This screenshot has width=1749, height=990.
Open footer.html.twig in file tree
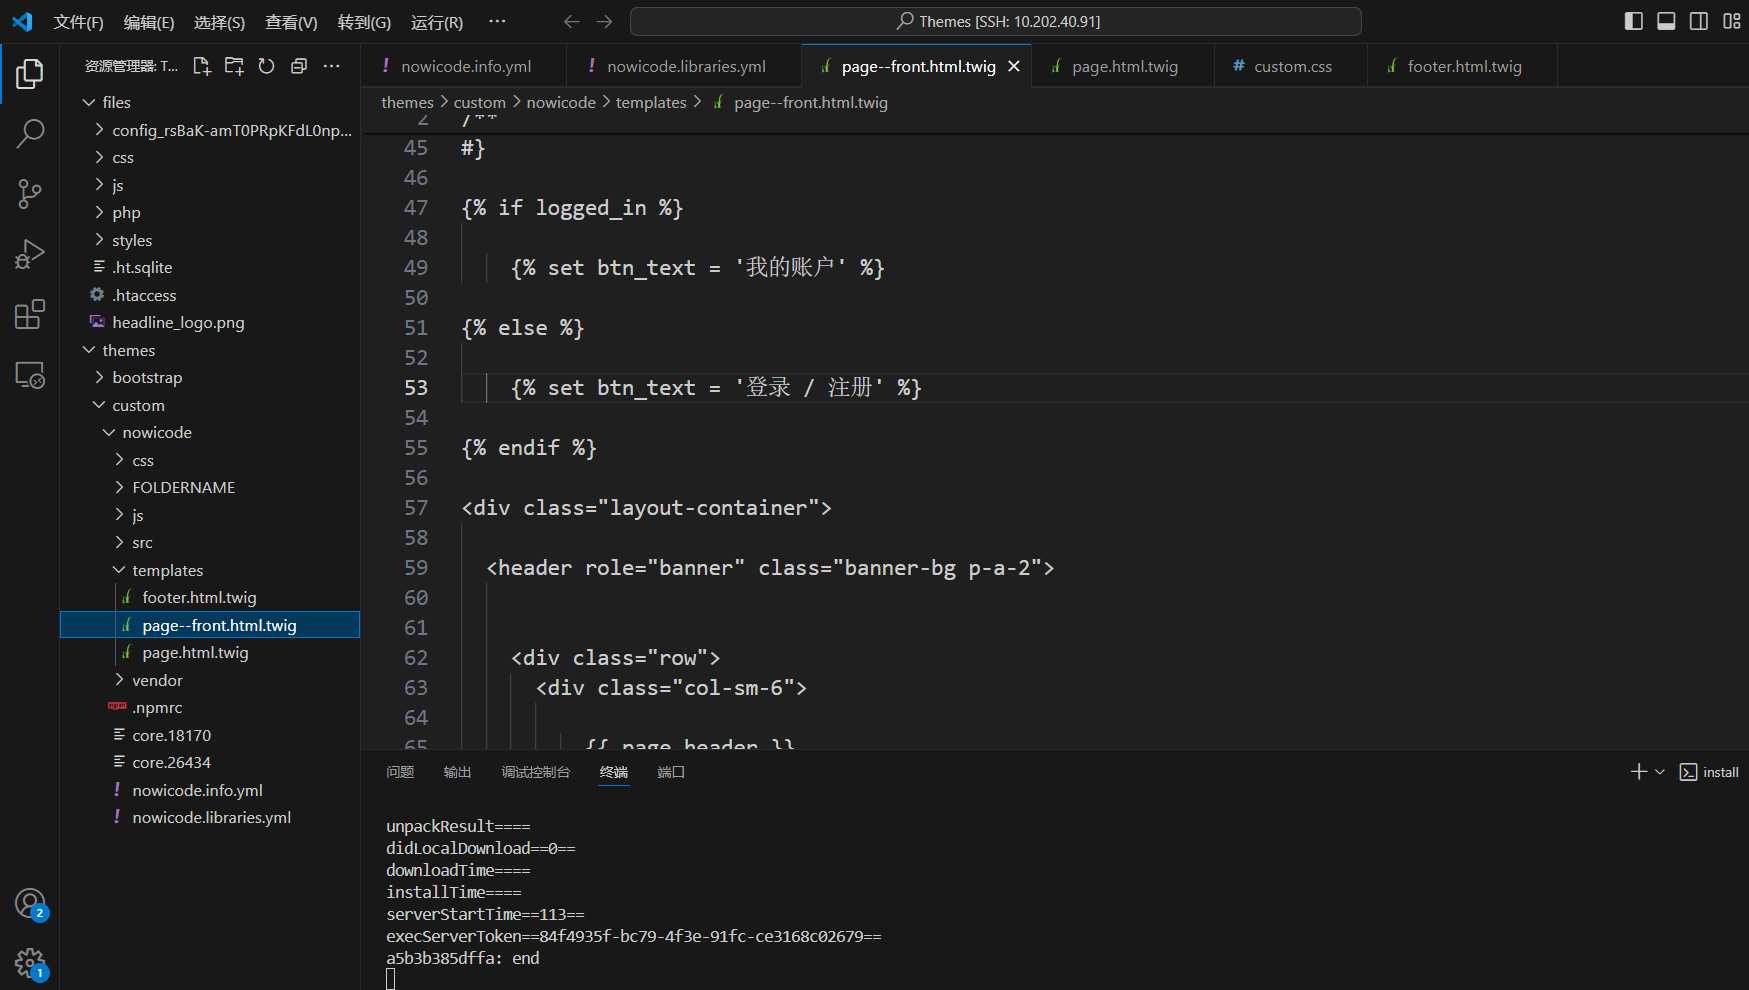210,597
